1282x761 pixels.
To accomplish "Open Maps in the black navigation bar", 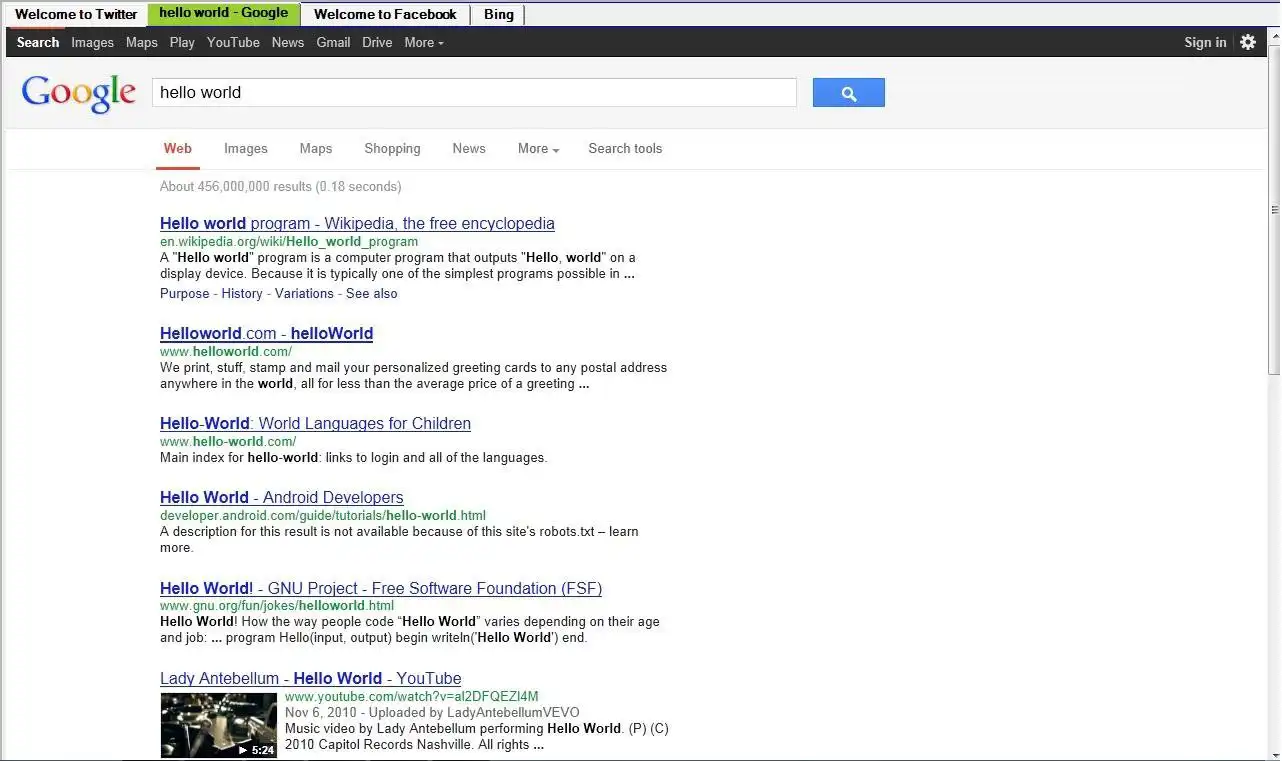I will [142, 42].
